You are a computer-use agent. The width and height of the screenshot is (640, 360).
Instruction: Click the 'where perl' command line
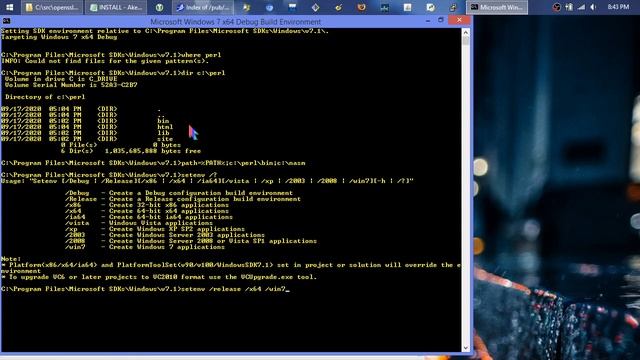(x=111, y=55)
